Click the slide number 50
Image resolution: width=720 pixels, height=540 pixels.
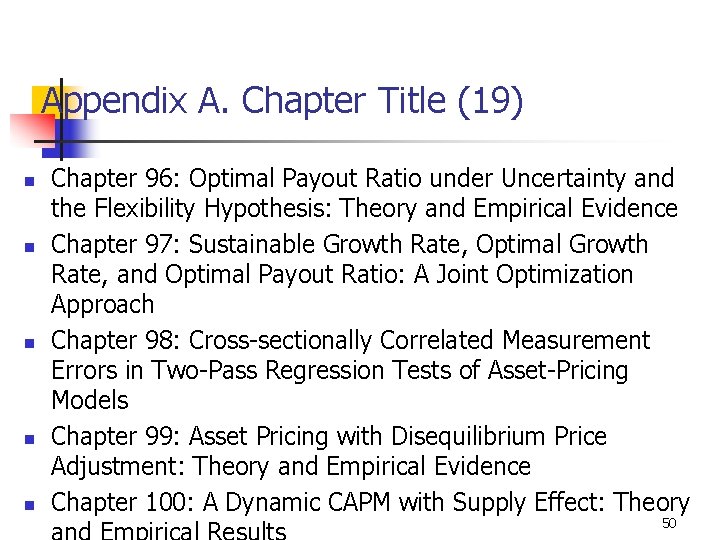[670, 524]
